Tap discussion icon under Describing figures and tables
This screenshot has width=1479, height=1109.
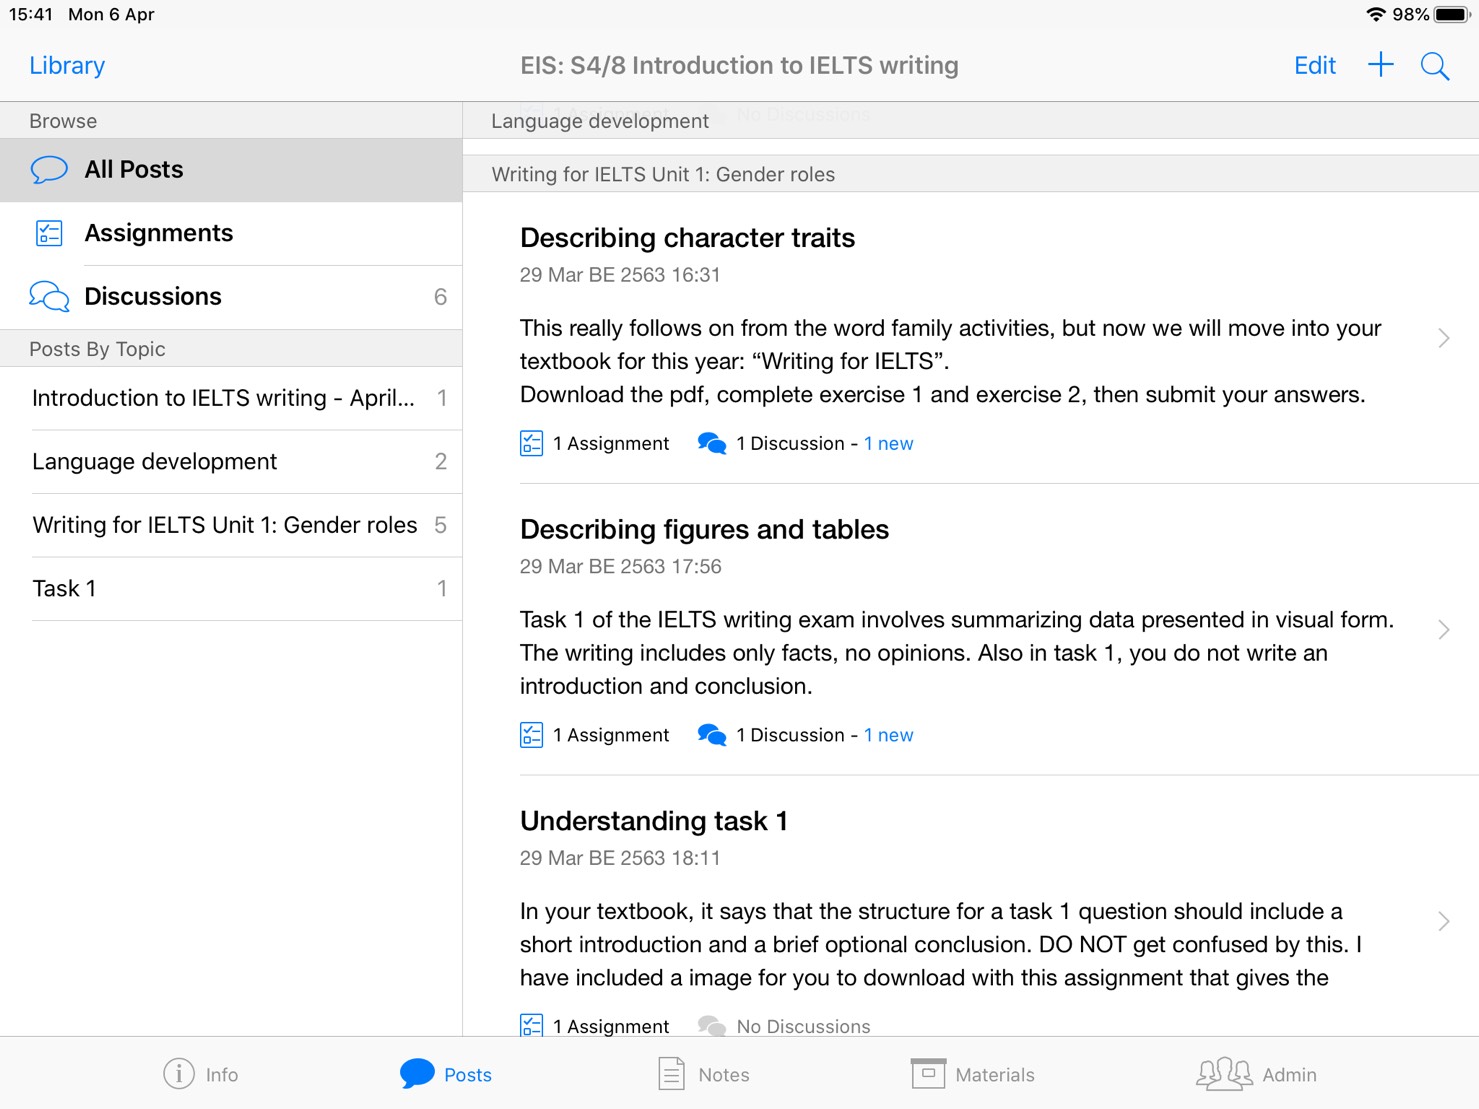pos(712,735)
